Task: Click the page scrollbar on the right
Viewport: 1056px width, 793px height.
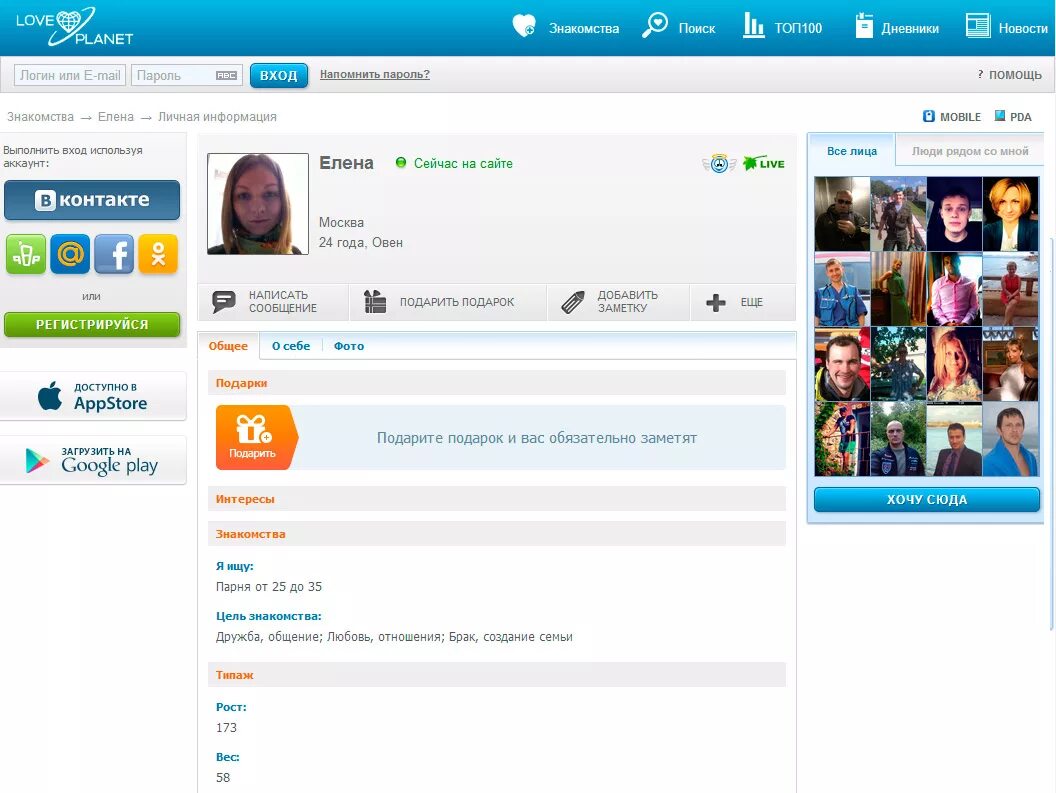Action: [x=1051, y=434]
